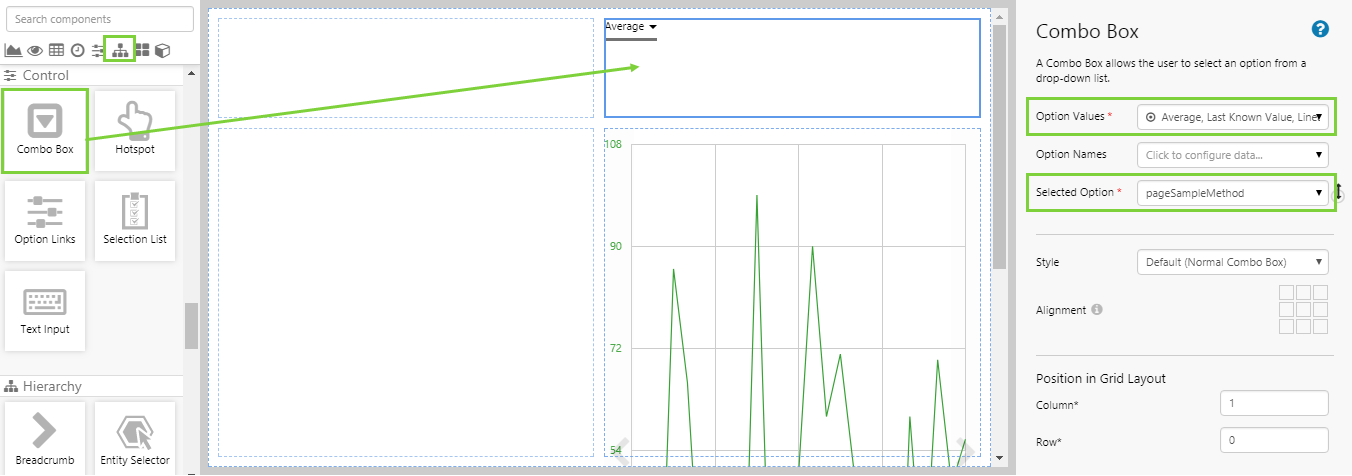Open the hierarchy category icon

(x=120, y=50)
